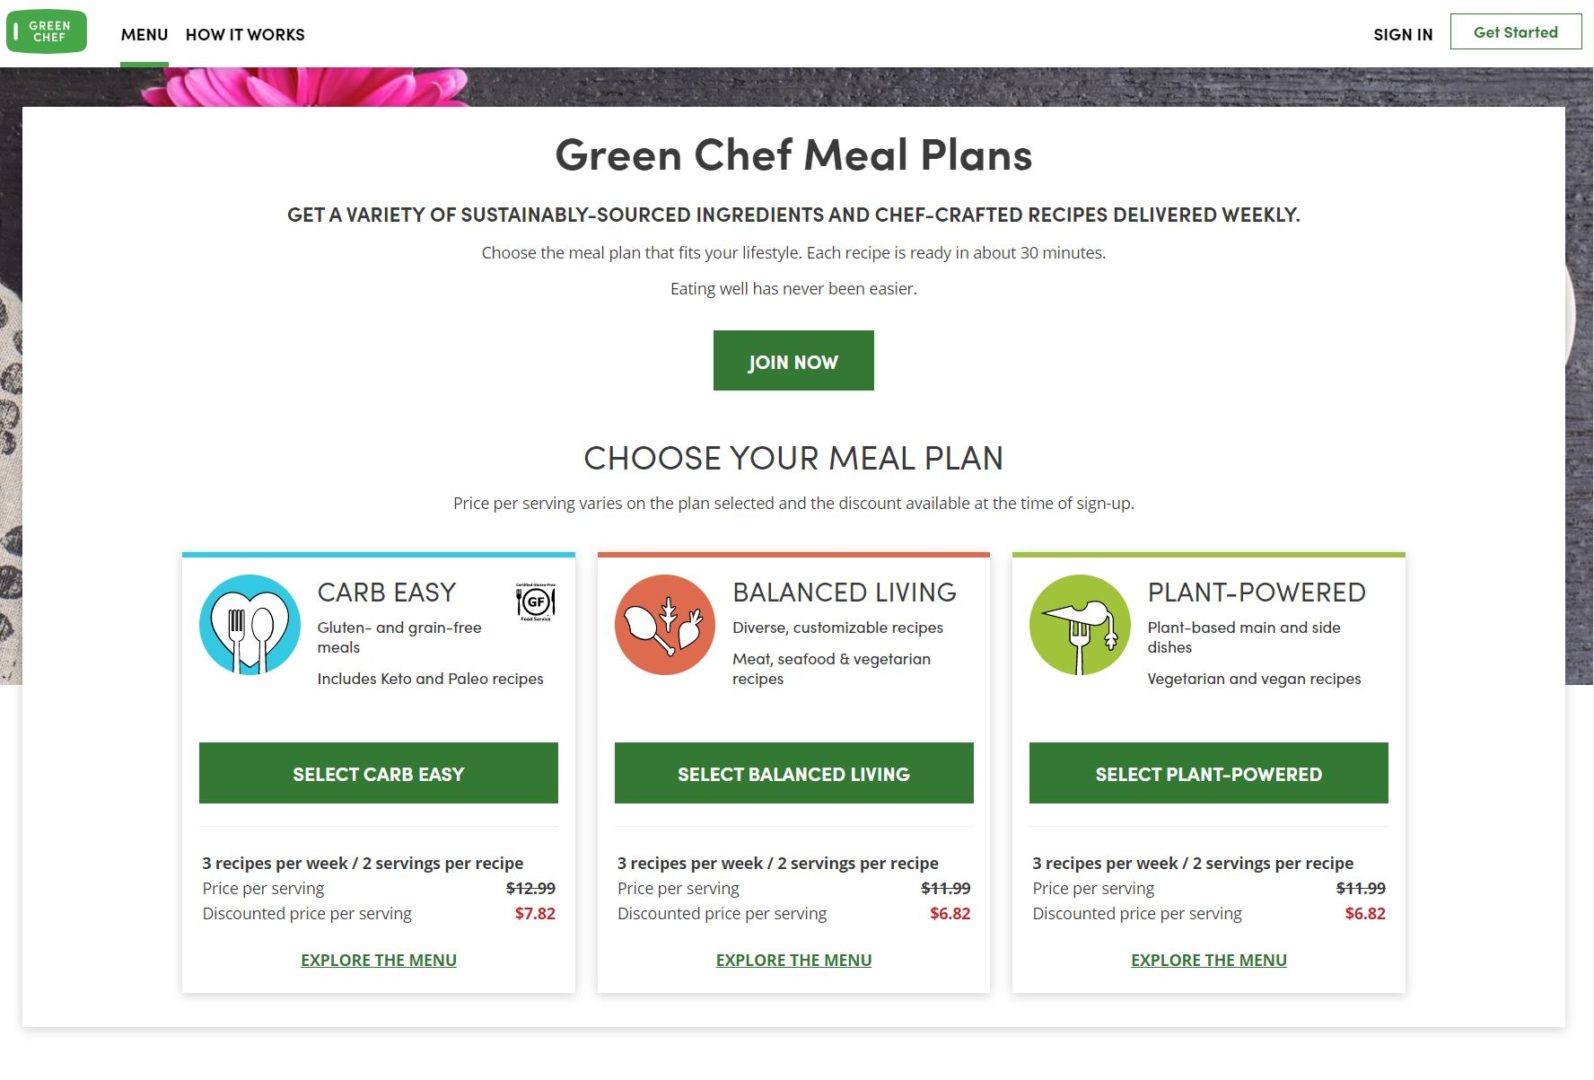Click the PLANT-POWERED heading text
Screen dimensions: 1594x1080
[1256, 592]
